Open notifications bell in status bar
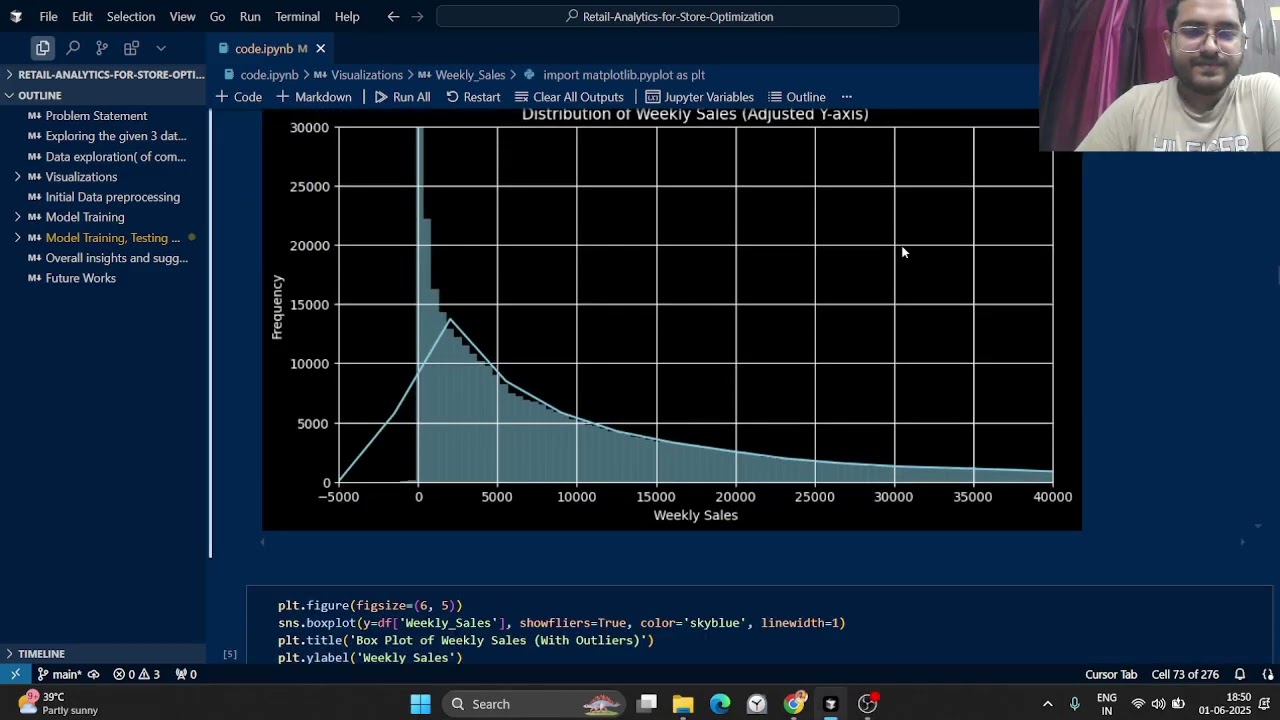 click(x=1240, y=675)
